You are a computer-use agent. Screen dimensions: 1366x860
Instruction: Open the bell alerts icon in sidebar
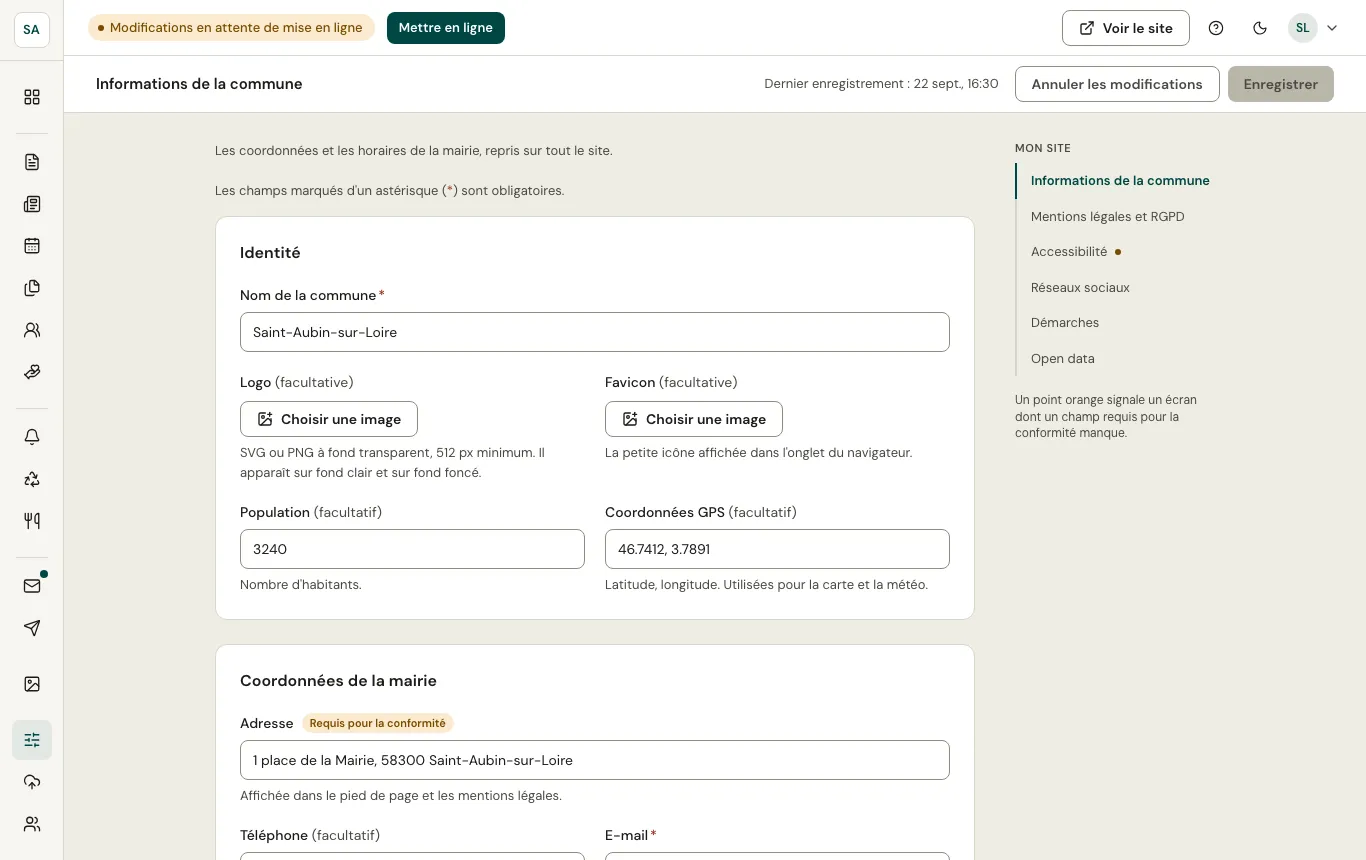pyautogui.click(x=32, y=437)
